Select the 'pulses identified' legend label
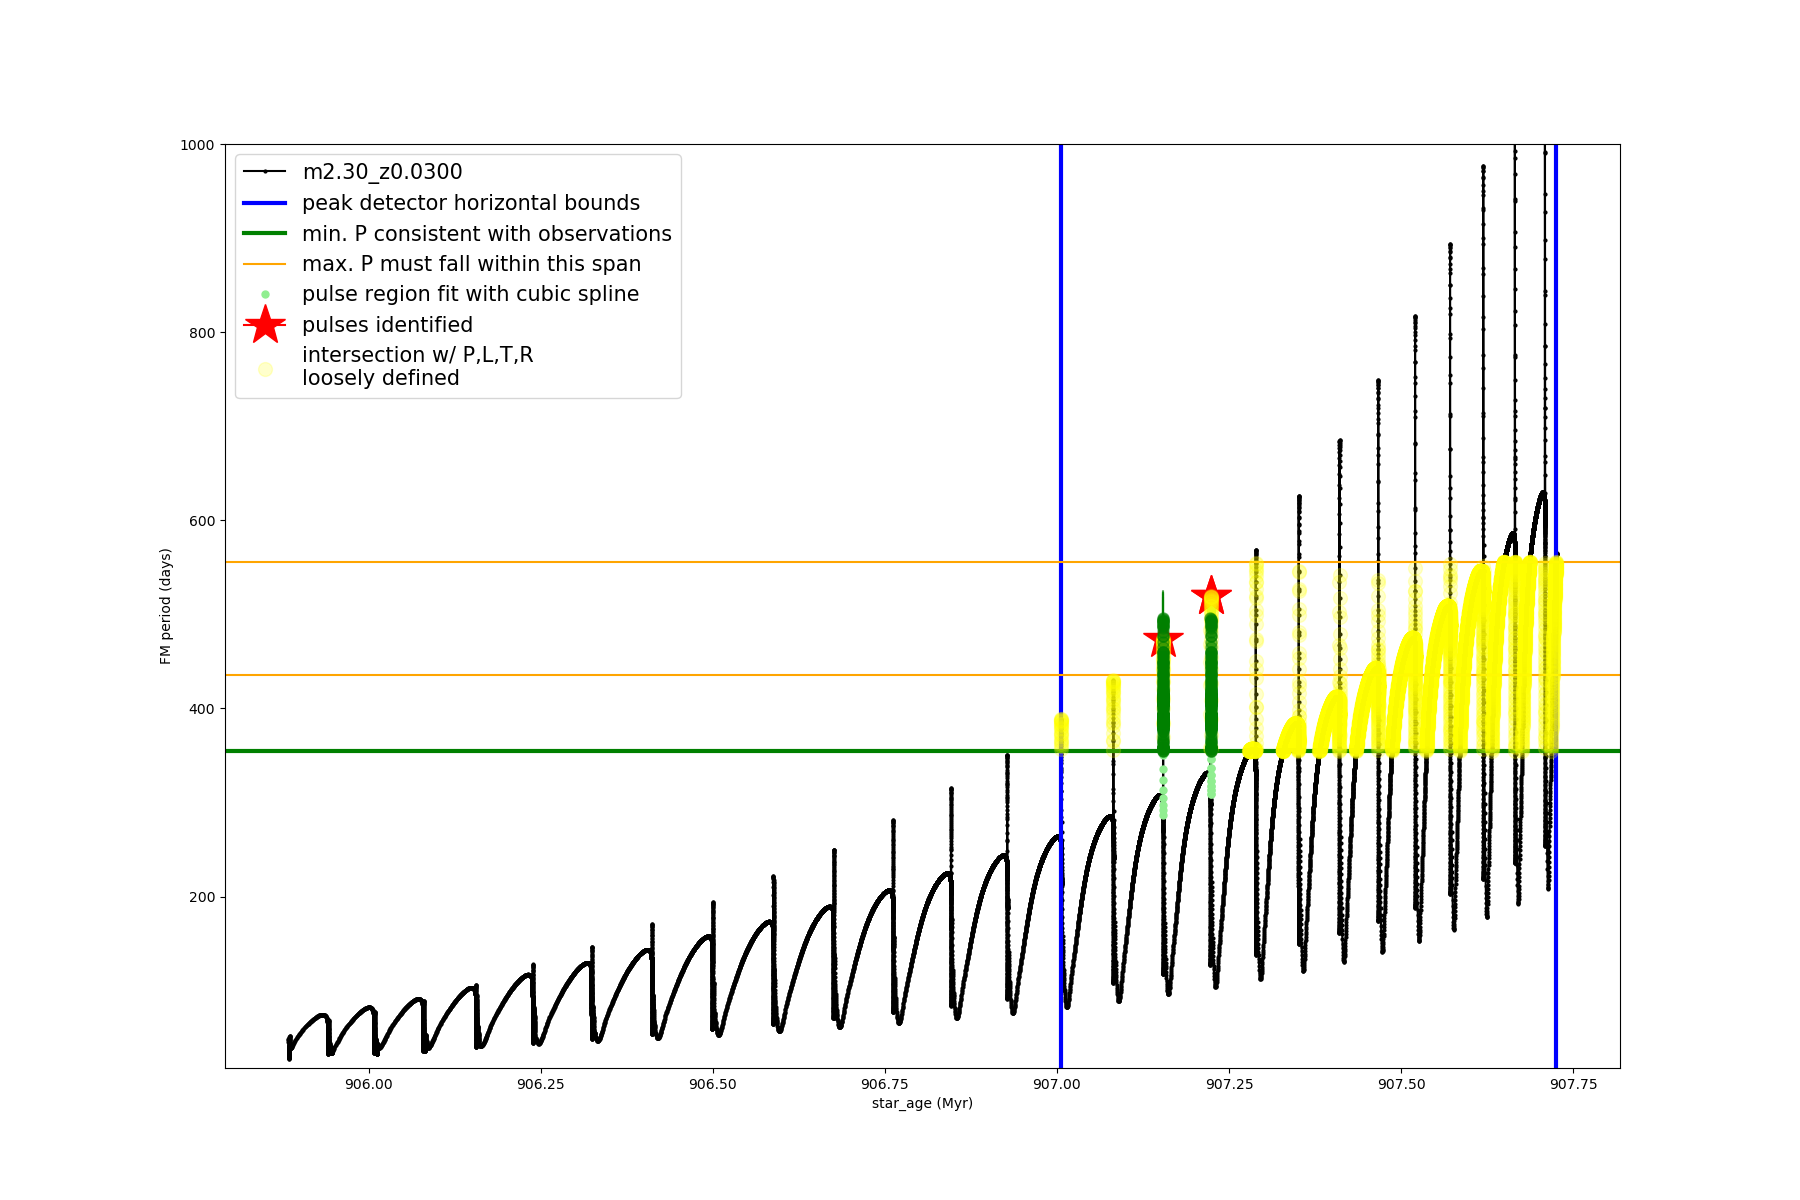This screenshot has width=1800, height=1200. [387, 325]
